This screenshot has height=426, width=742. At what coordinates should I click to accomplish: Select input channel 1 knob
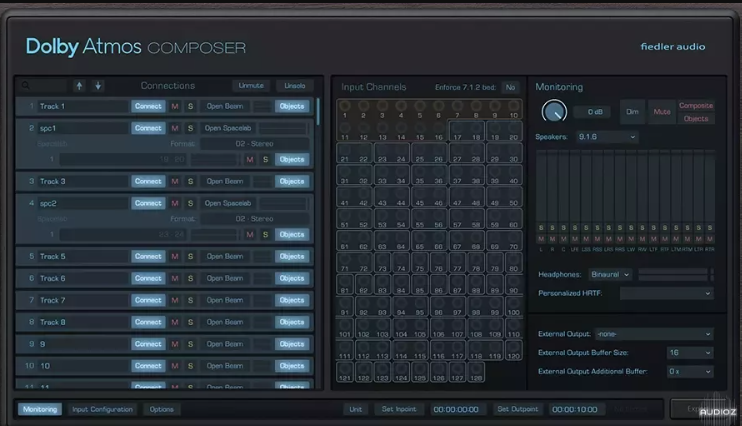pos(344,106)
